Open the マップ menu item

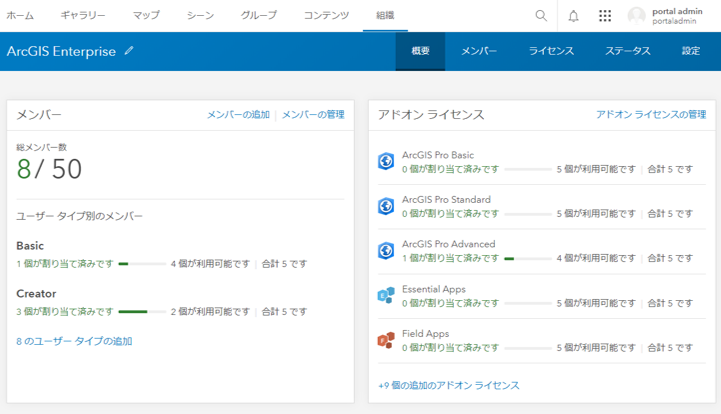(x=146, y=15)
